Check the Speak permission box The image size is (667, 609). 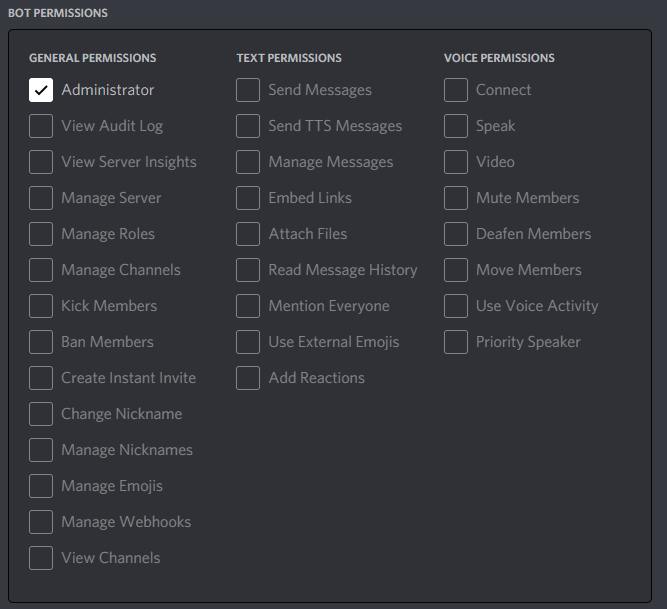pyautogui.click(x=456, y=126)
